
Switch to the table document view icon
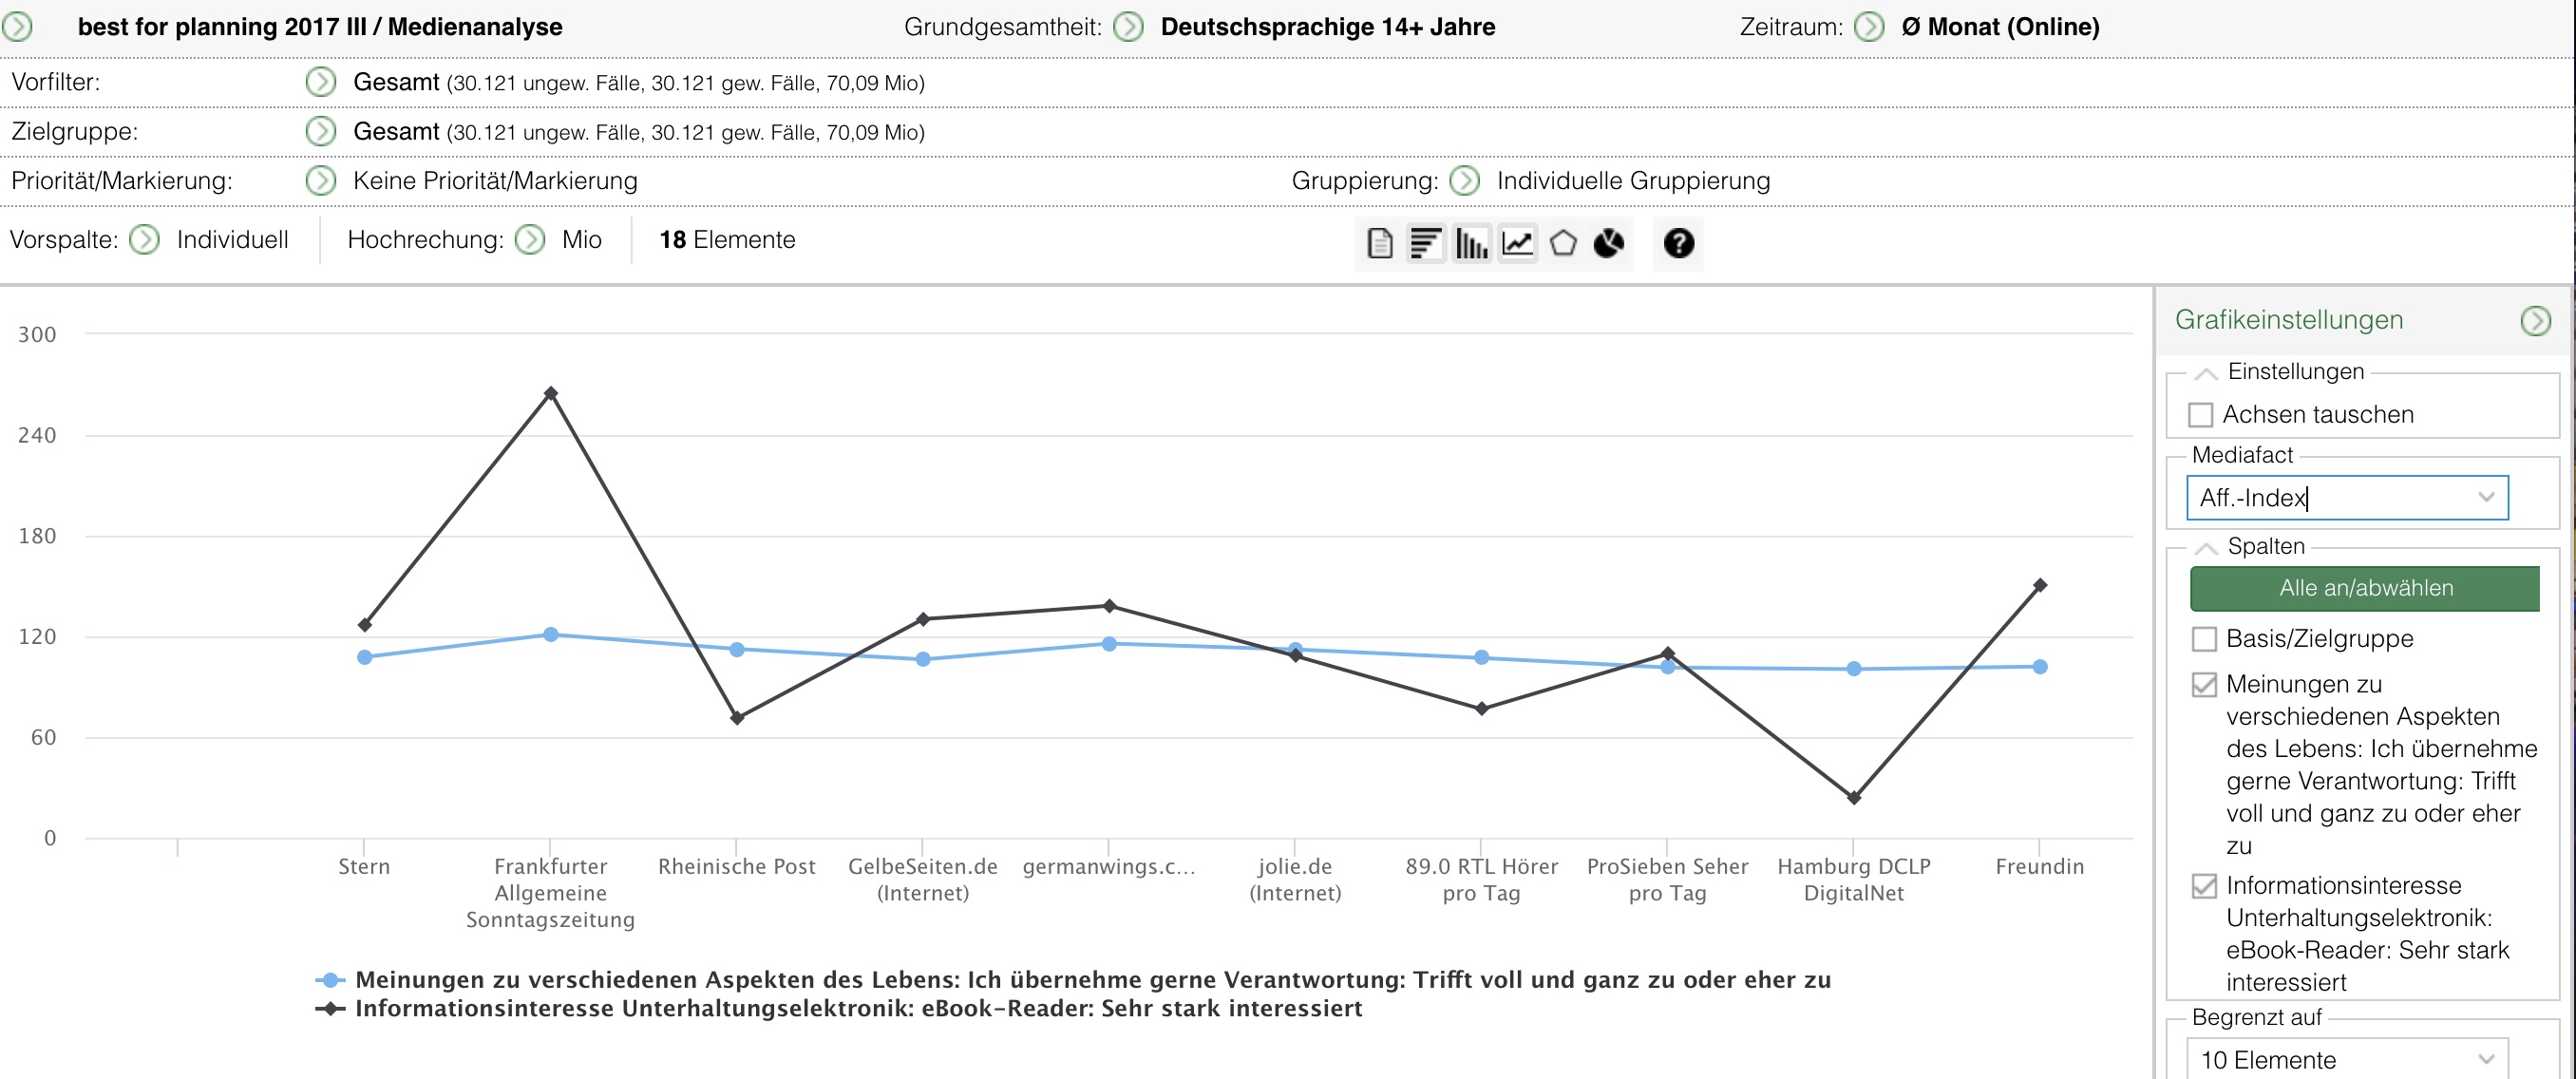point(1379,243)
